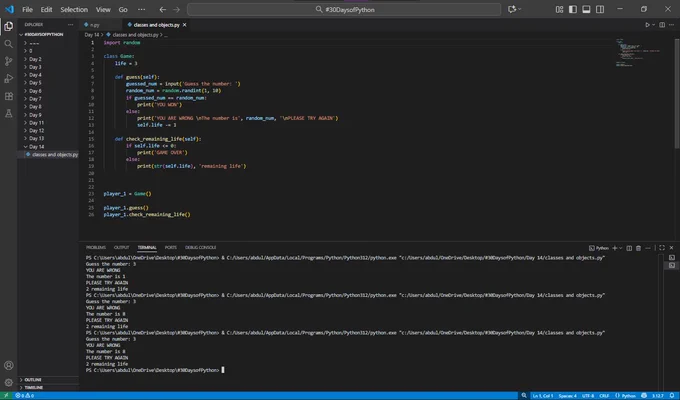Open the Extensions view
Viewport: 680px width, 400px height.
point(8,96)
